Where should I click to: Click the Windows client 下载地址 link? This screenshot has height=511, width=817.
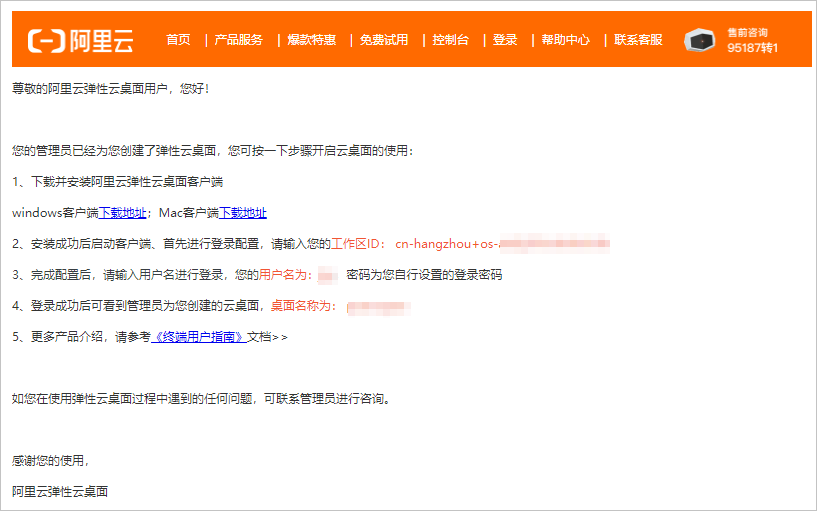click(x=122, y=213)
